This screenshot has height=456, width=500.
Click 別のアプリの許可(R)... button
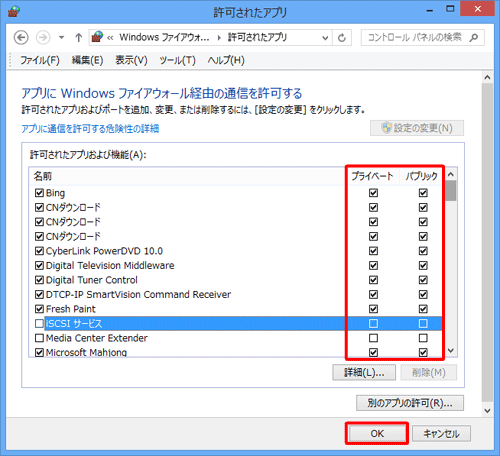click(x=410, y=403)
